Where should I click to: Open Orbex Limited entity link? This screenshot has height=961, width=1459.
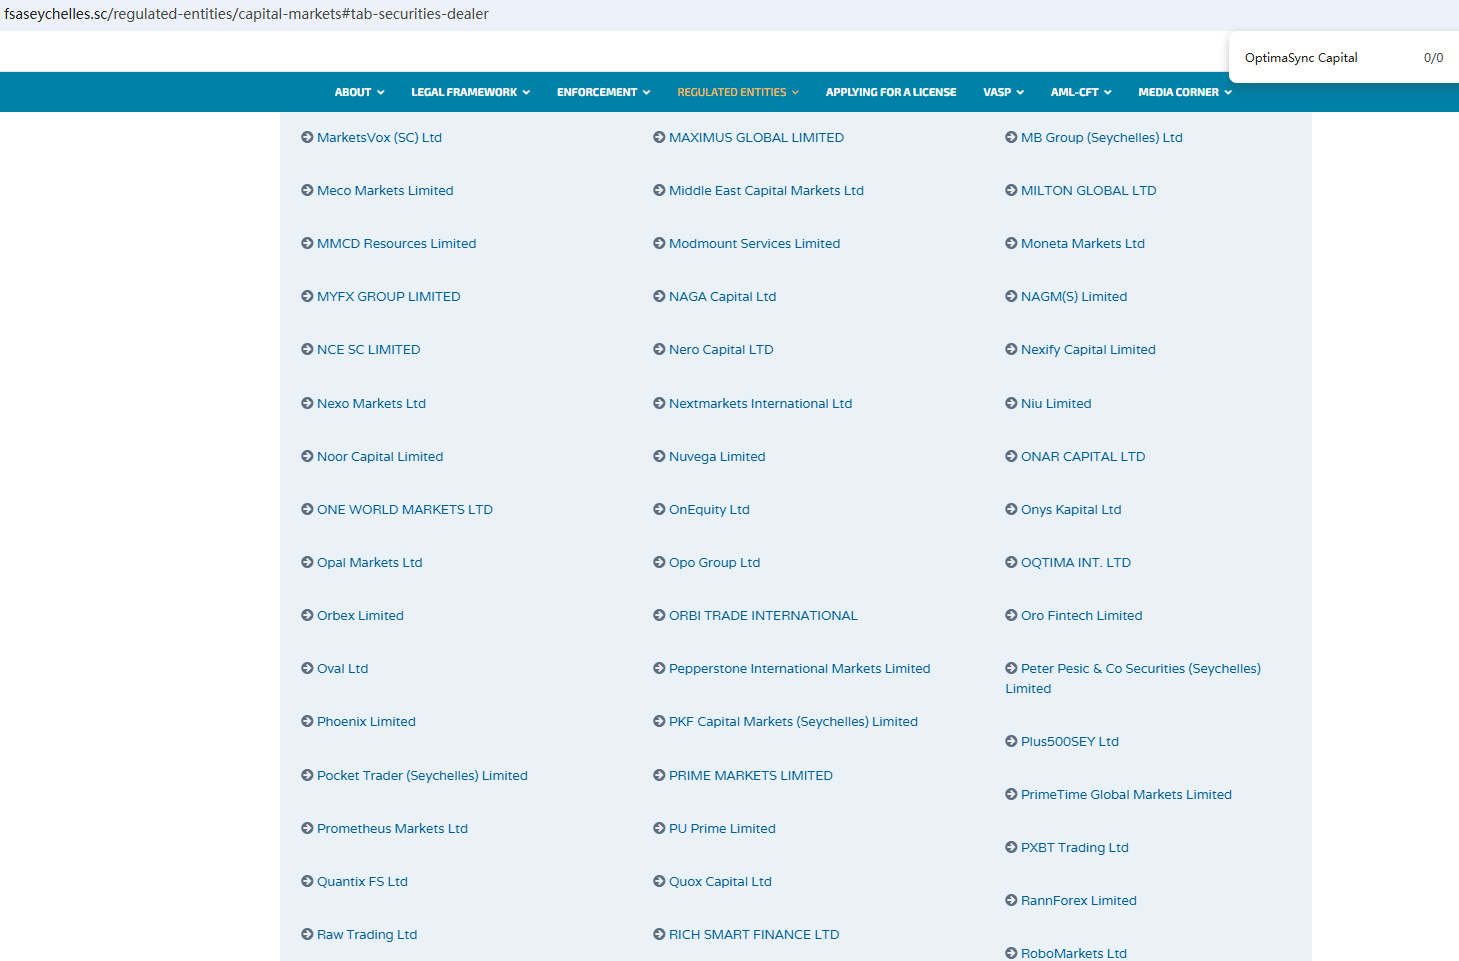pos(360,615)
